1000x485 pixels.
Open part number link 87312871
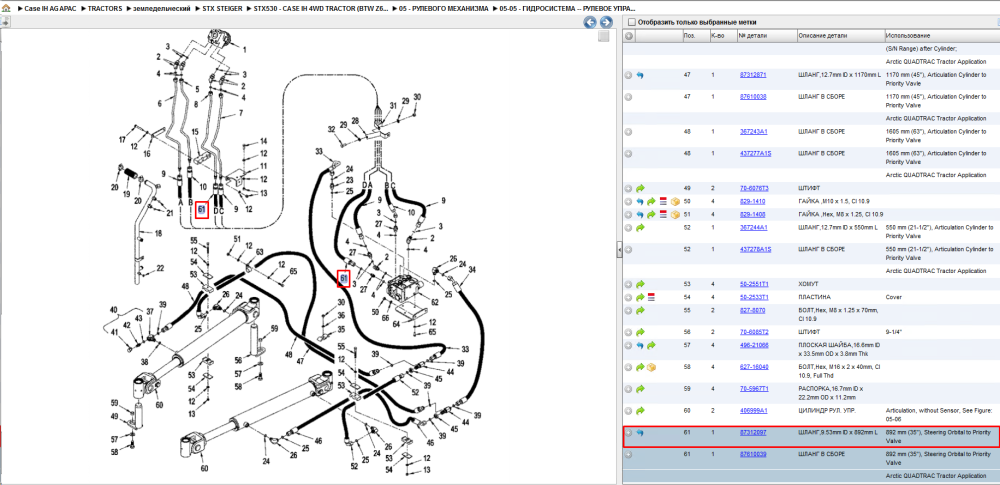pos(753,75)
